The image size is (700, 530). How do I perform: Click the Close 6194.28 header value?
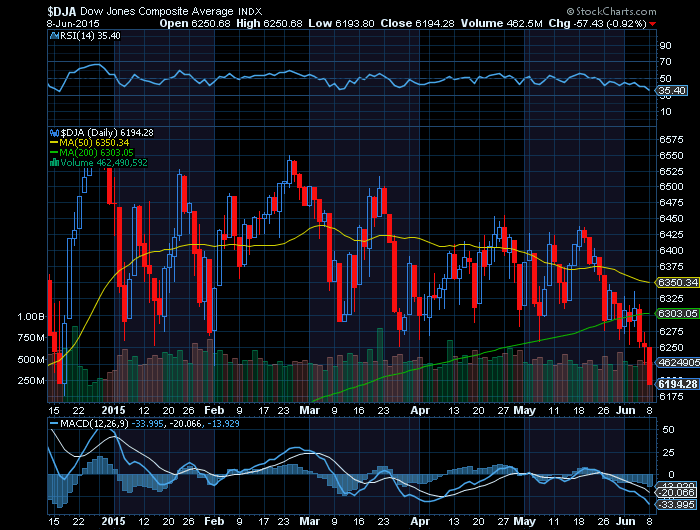click(417, 24)
